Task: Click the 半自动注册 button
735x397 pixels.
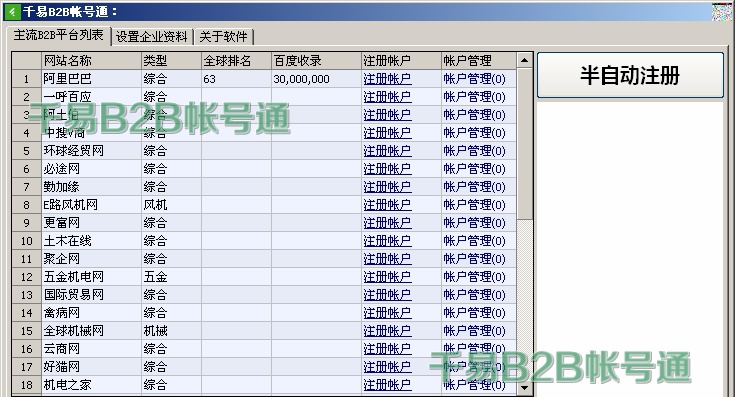Action: 630,75
